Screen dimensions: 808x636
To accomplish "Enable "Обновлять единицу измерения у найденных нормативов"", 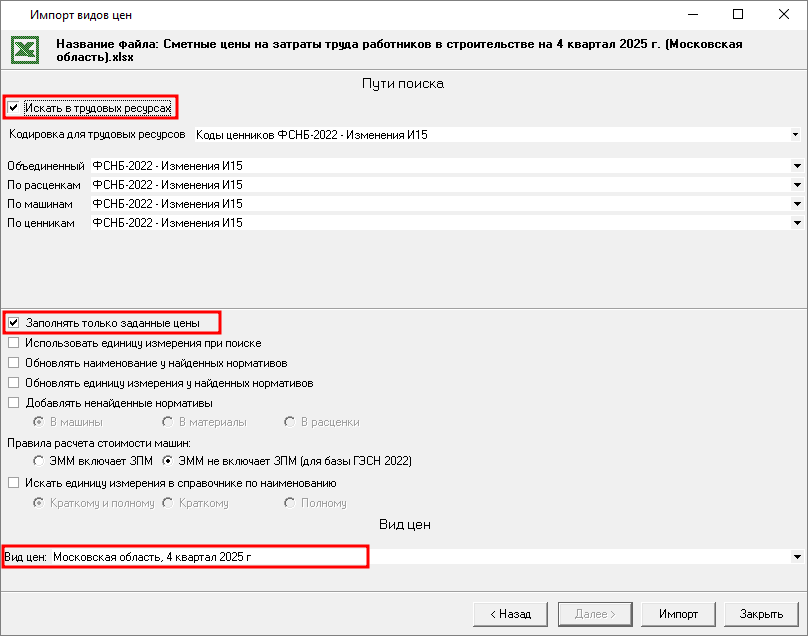I will [x=14, y=383].
